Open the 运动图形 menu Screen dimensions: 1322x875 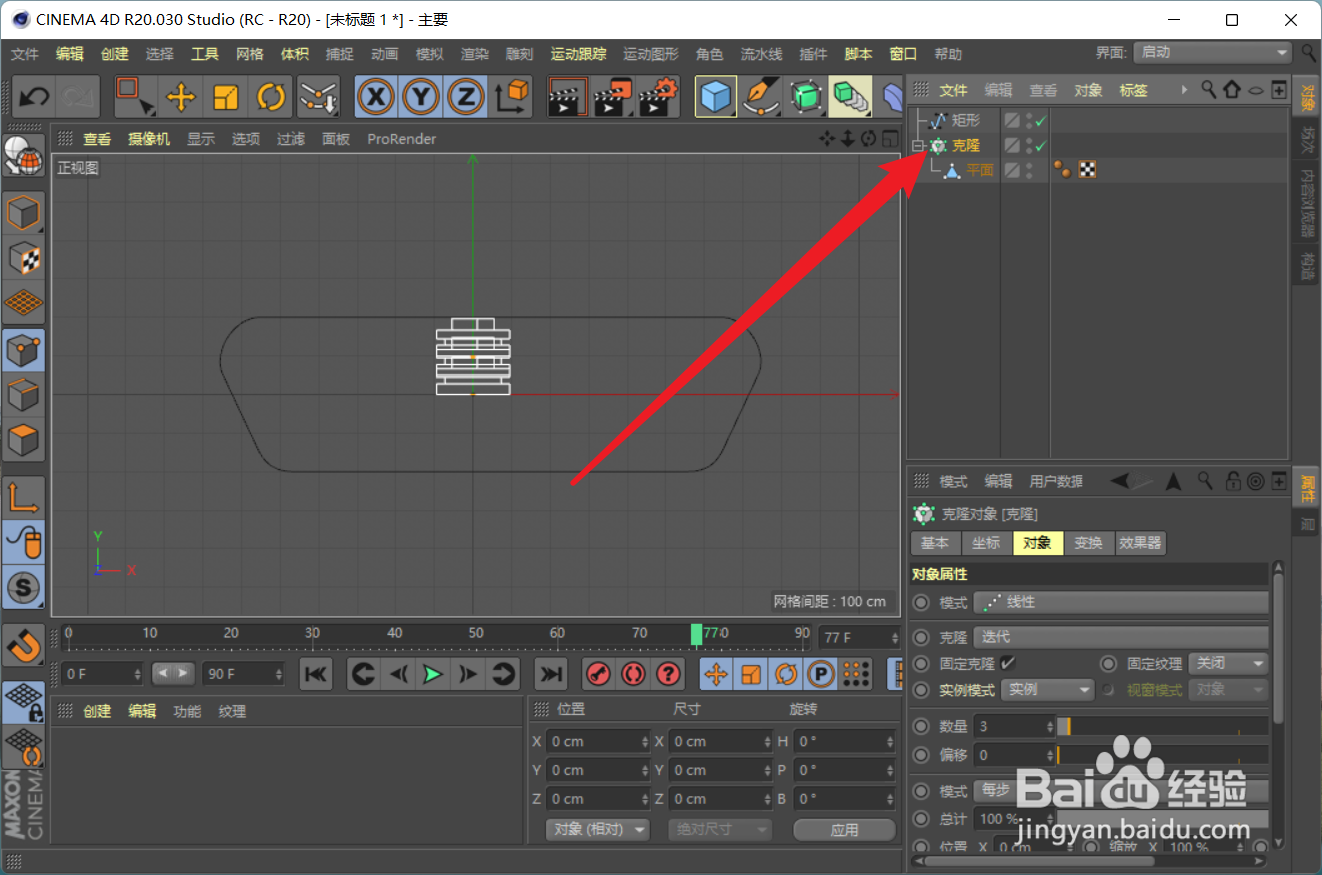[x=650, y=54]
